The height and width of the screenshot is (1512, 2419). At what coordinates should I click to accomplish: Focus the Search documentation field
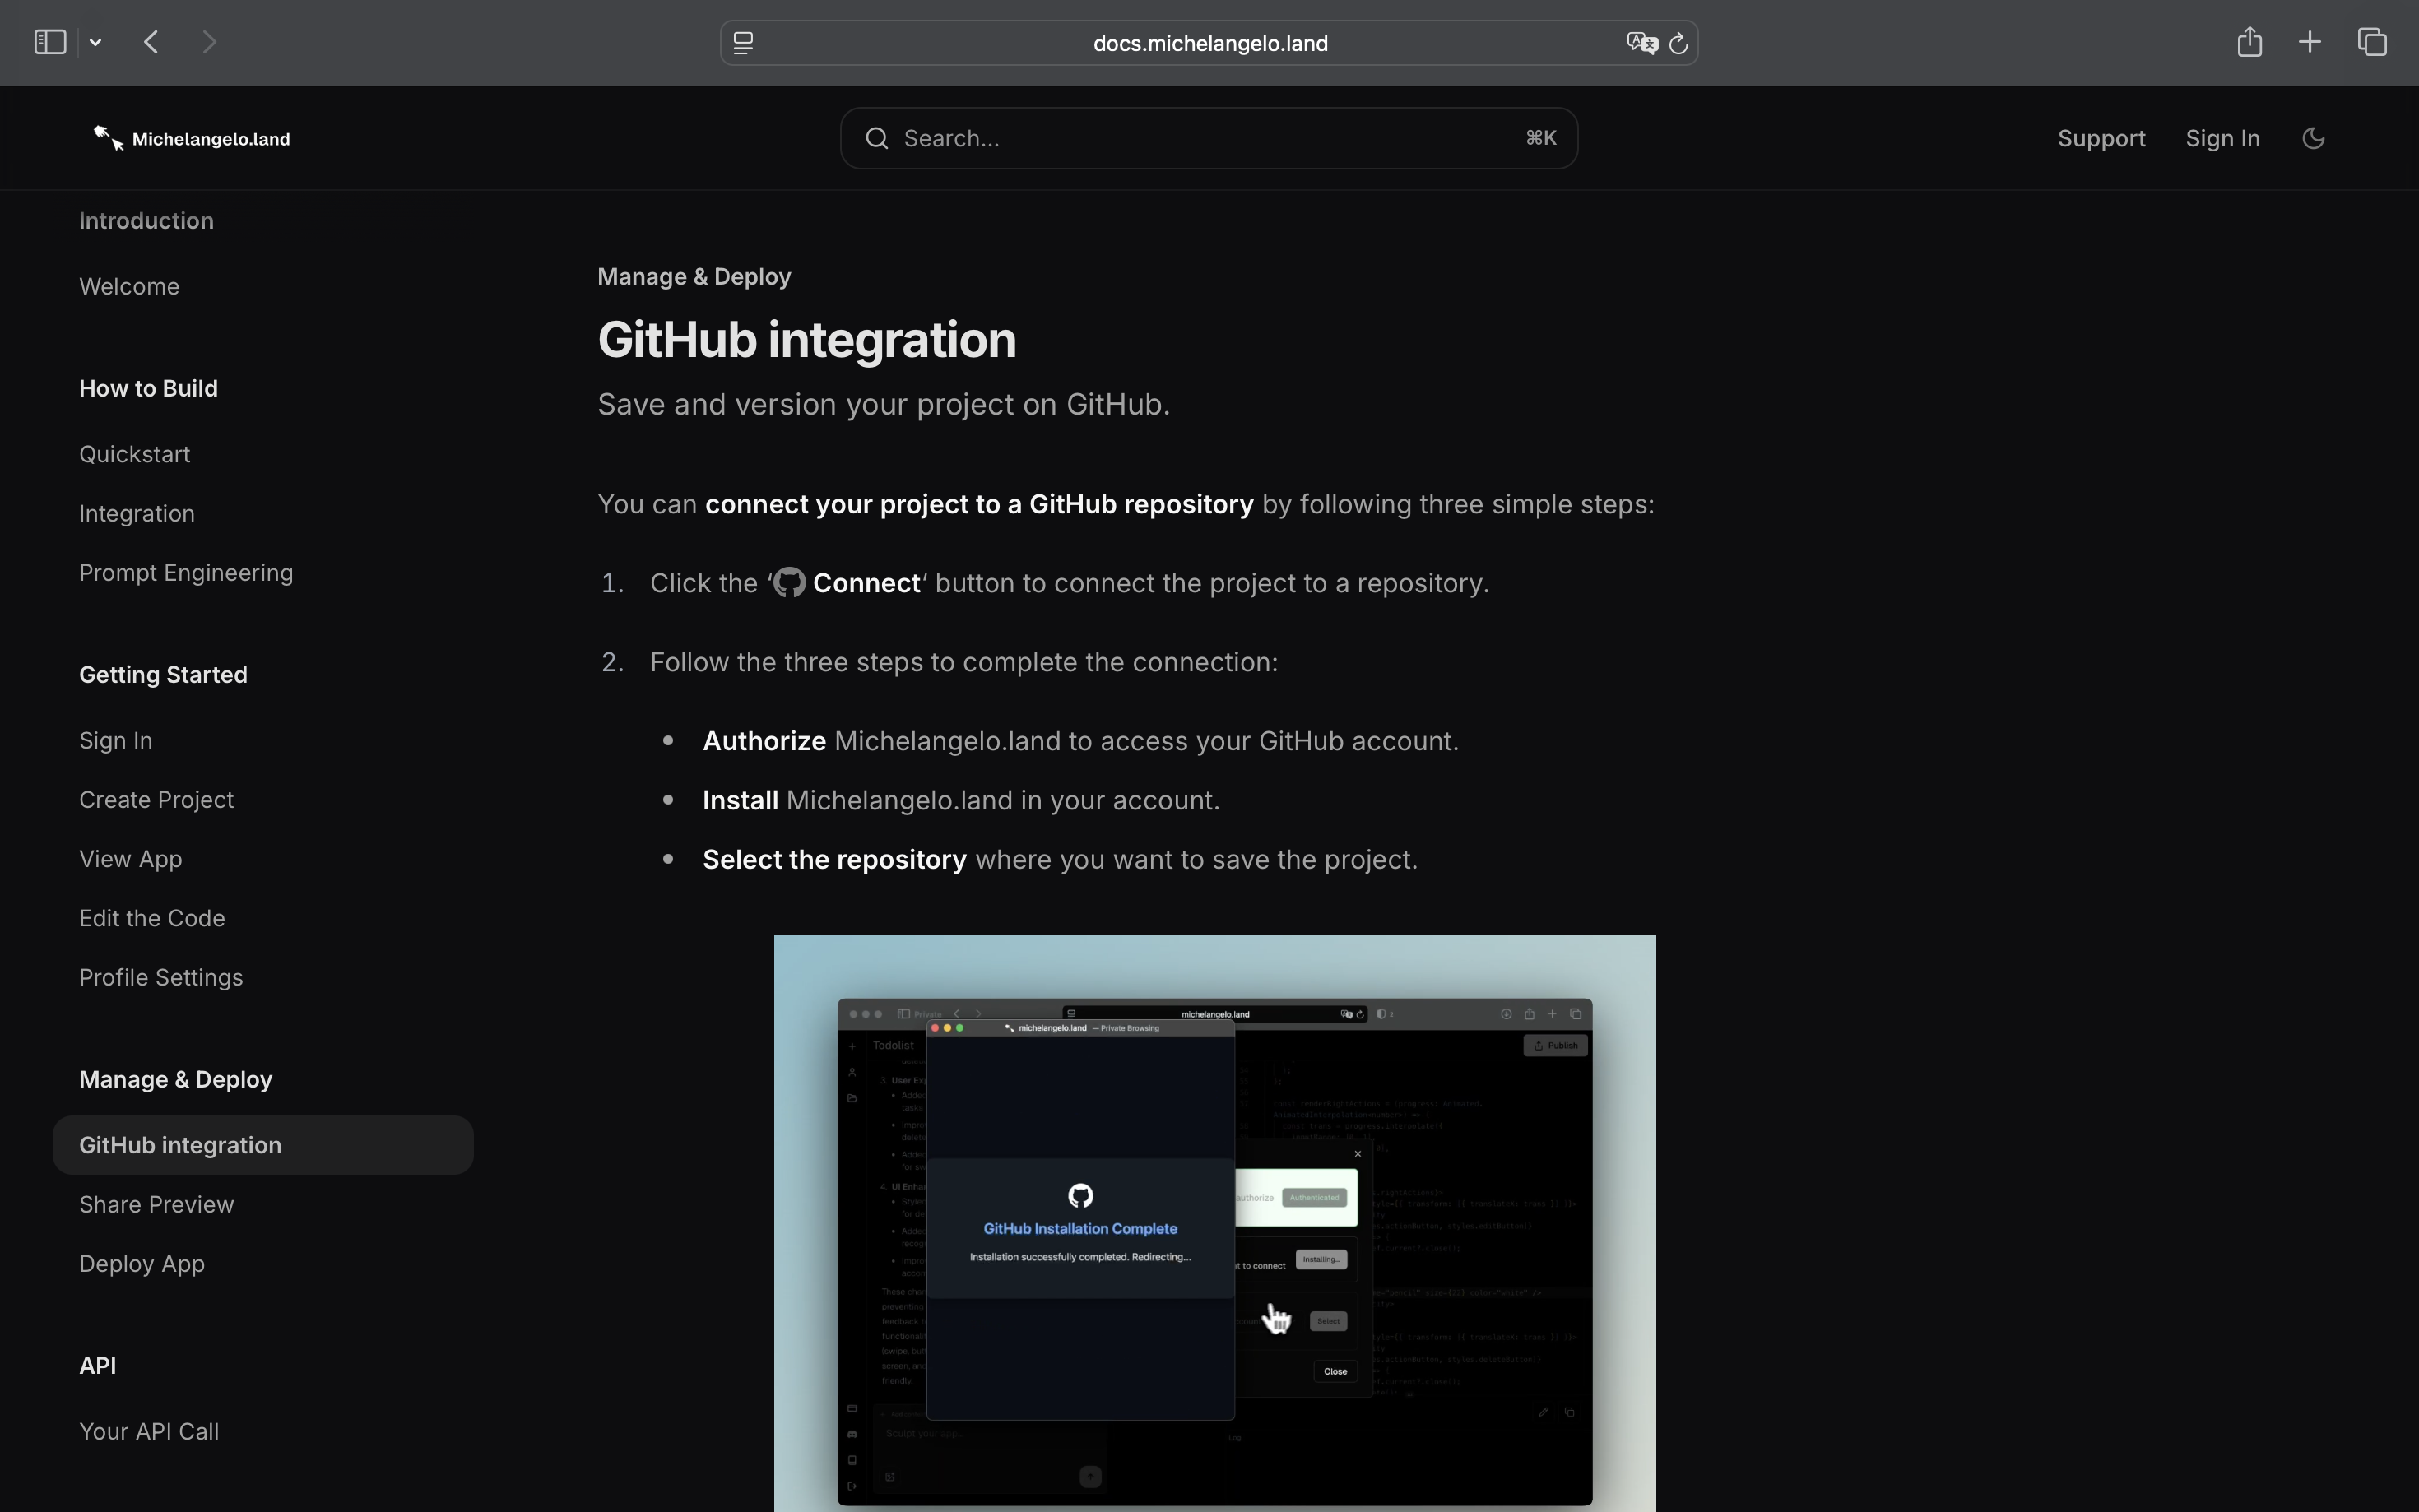pyautogui.click(x=1208, y=138)
